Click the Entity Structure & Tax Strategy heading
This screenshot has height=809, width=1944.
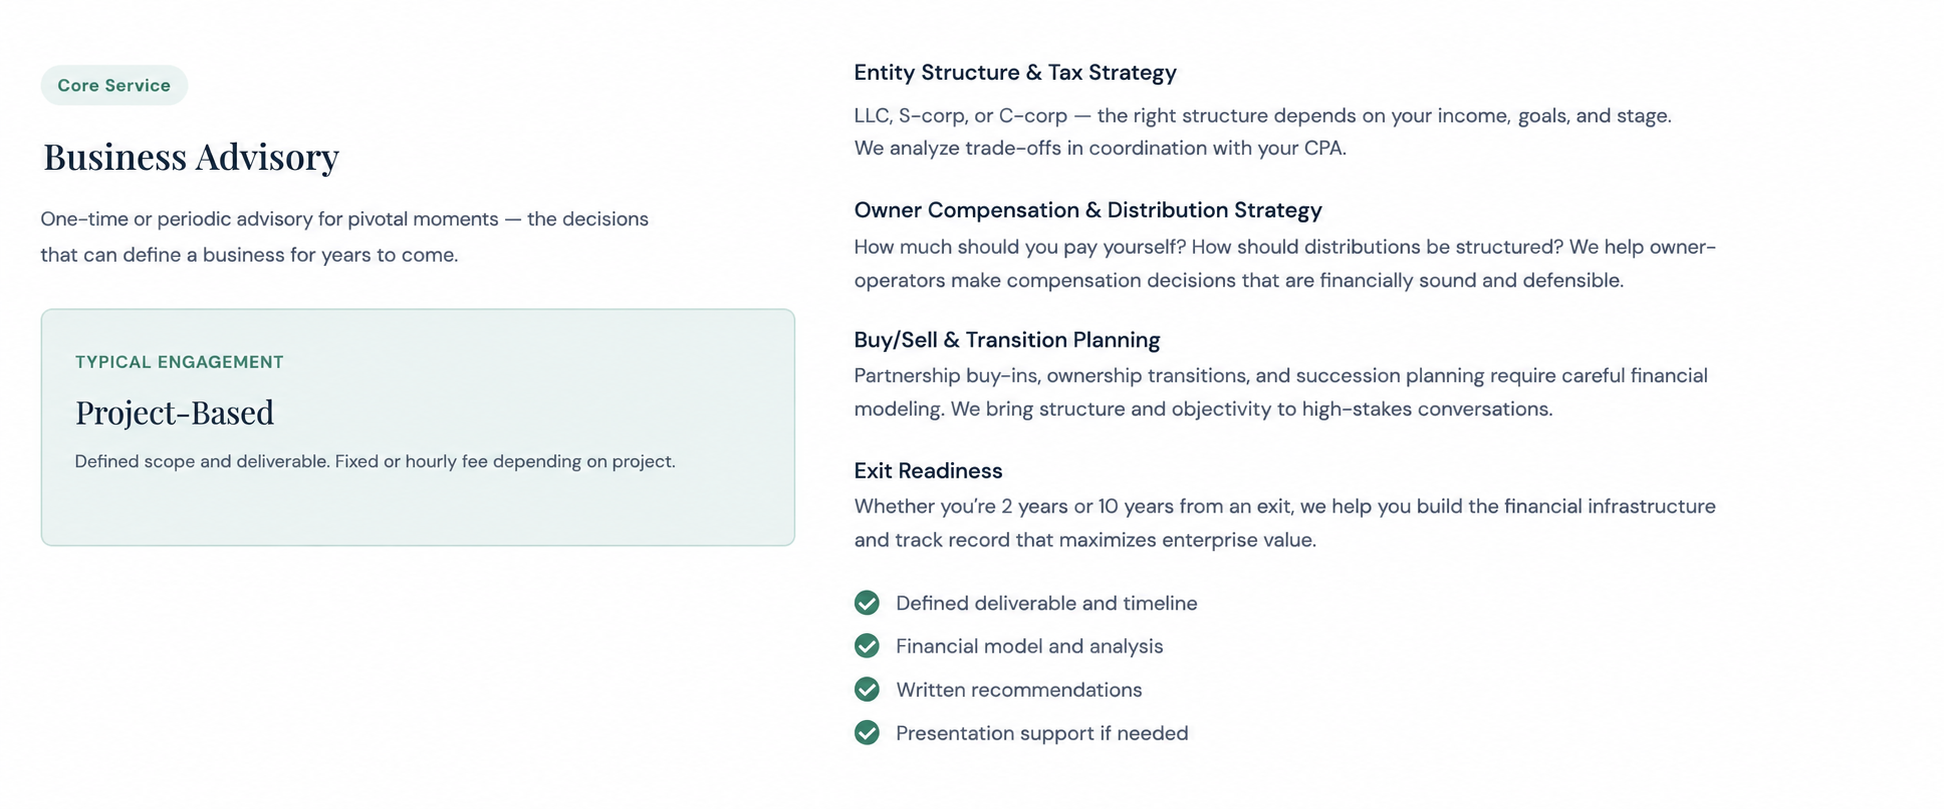(1015, 72)
